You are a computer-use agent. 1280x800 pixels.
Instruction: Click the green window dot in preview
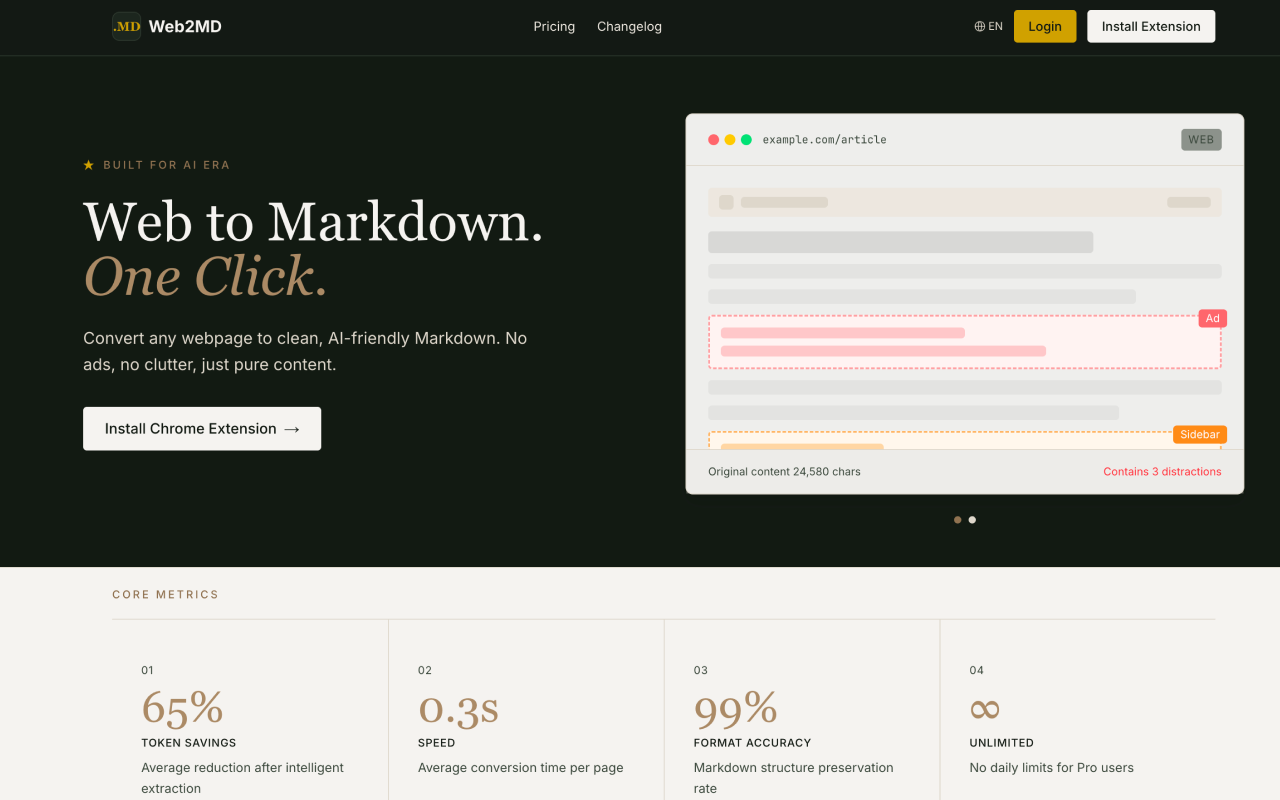coord(746,140)
